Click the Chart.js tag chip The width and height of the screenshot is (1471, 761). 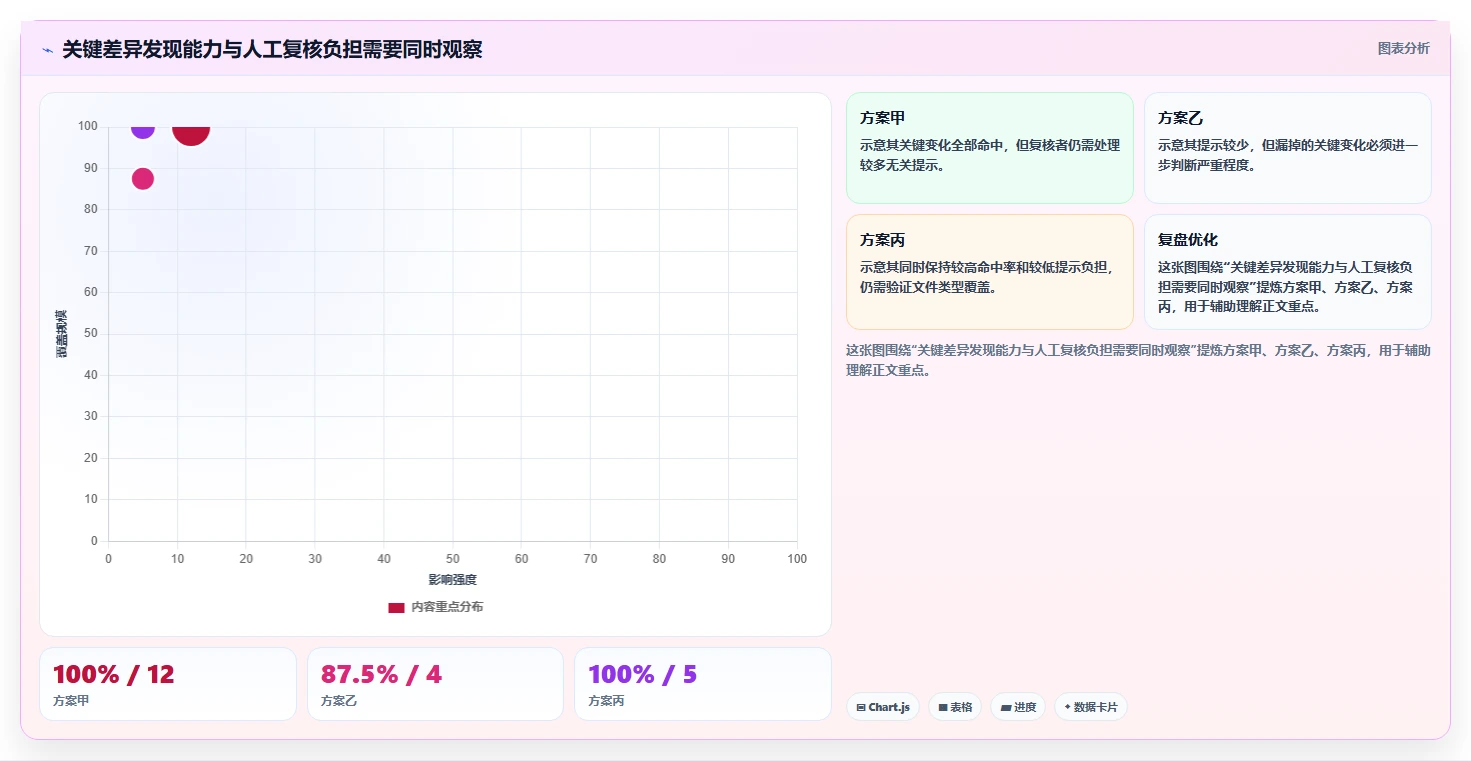point(883,707)
